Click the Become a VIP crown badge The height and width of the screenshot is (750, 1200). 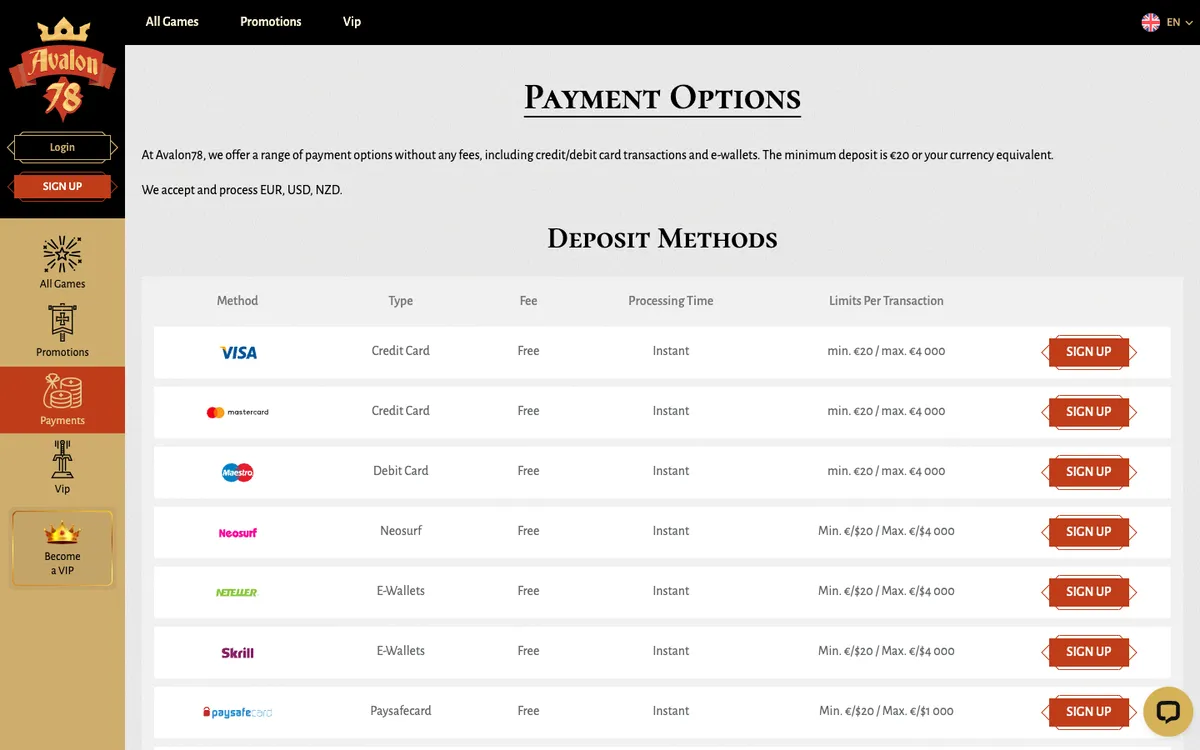(x=62, y=547)
